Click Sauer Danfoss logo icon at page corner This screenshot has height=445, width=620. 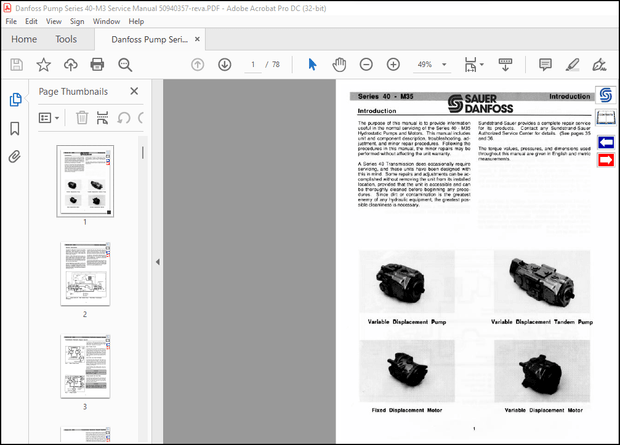click(606, 95)
